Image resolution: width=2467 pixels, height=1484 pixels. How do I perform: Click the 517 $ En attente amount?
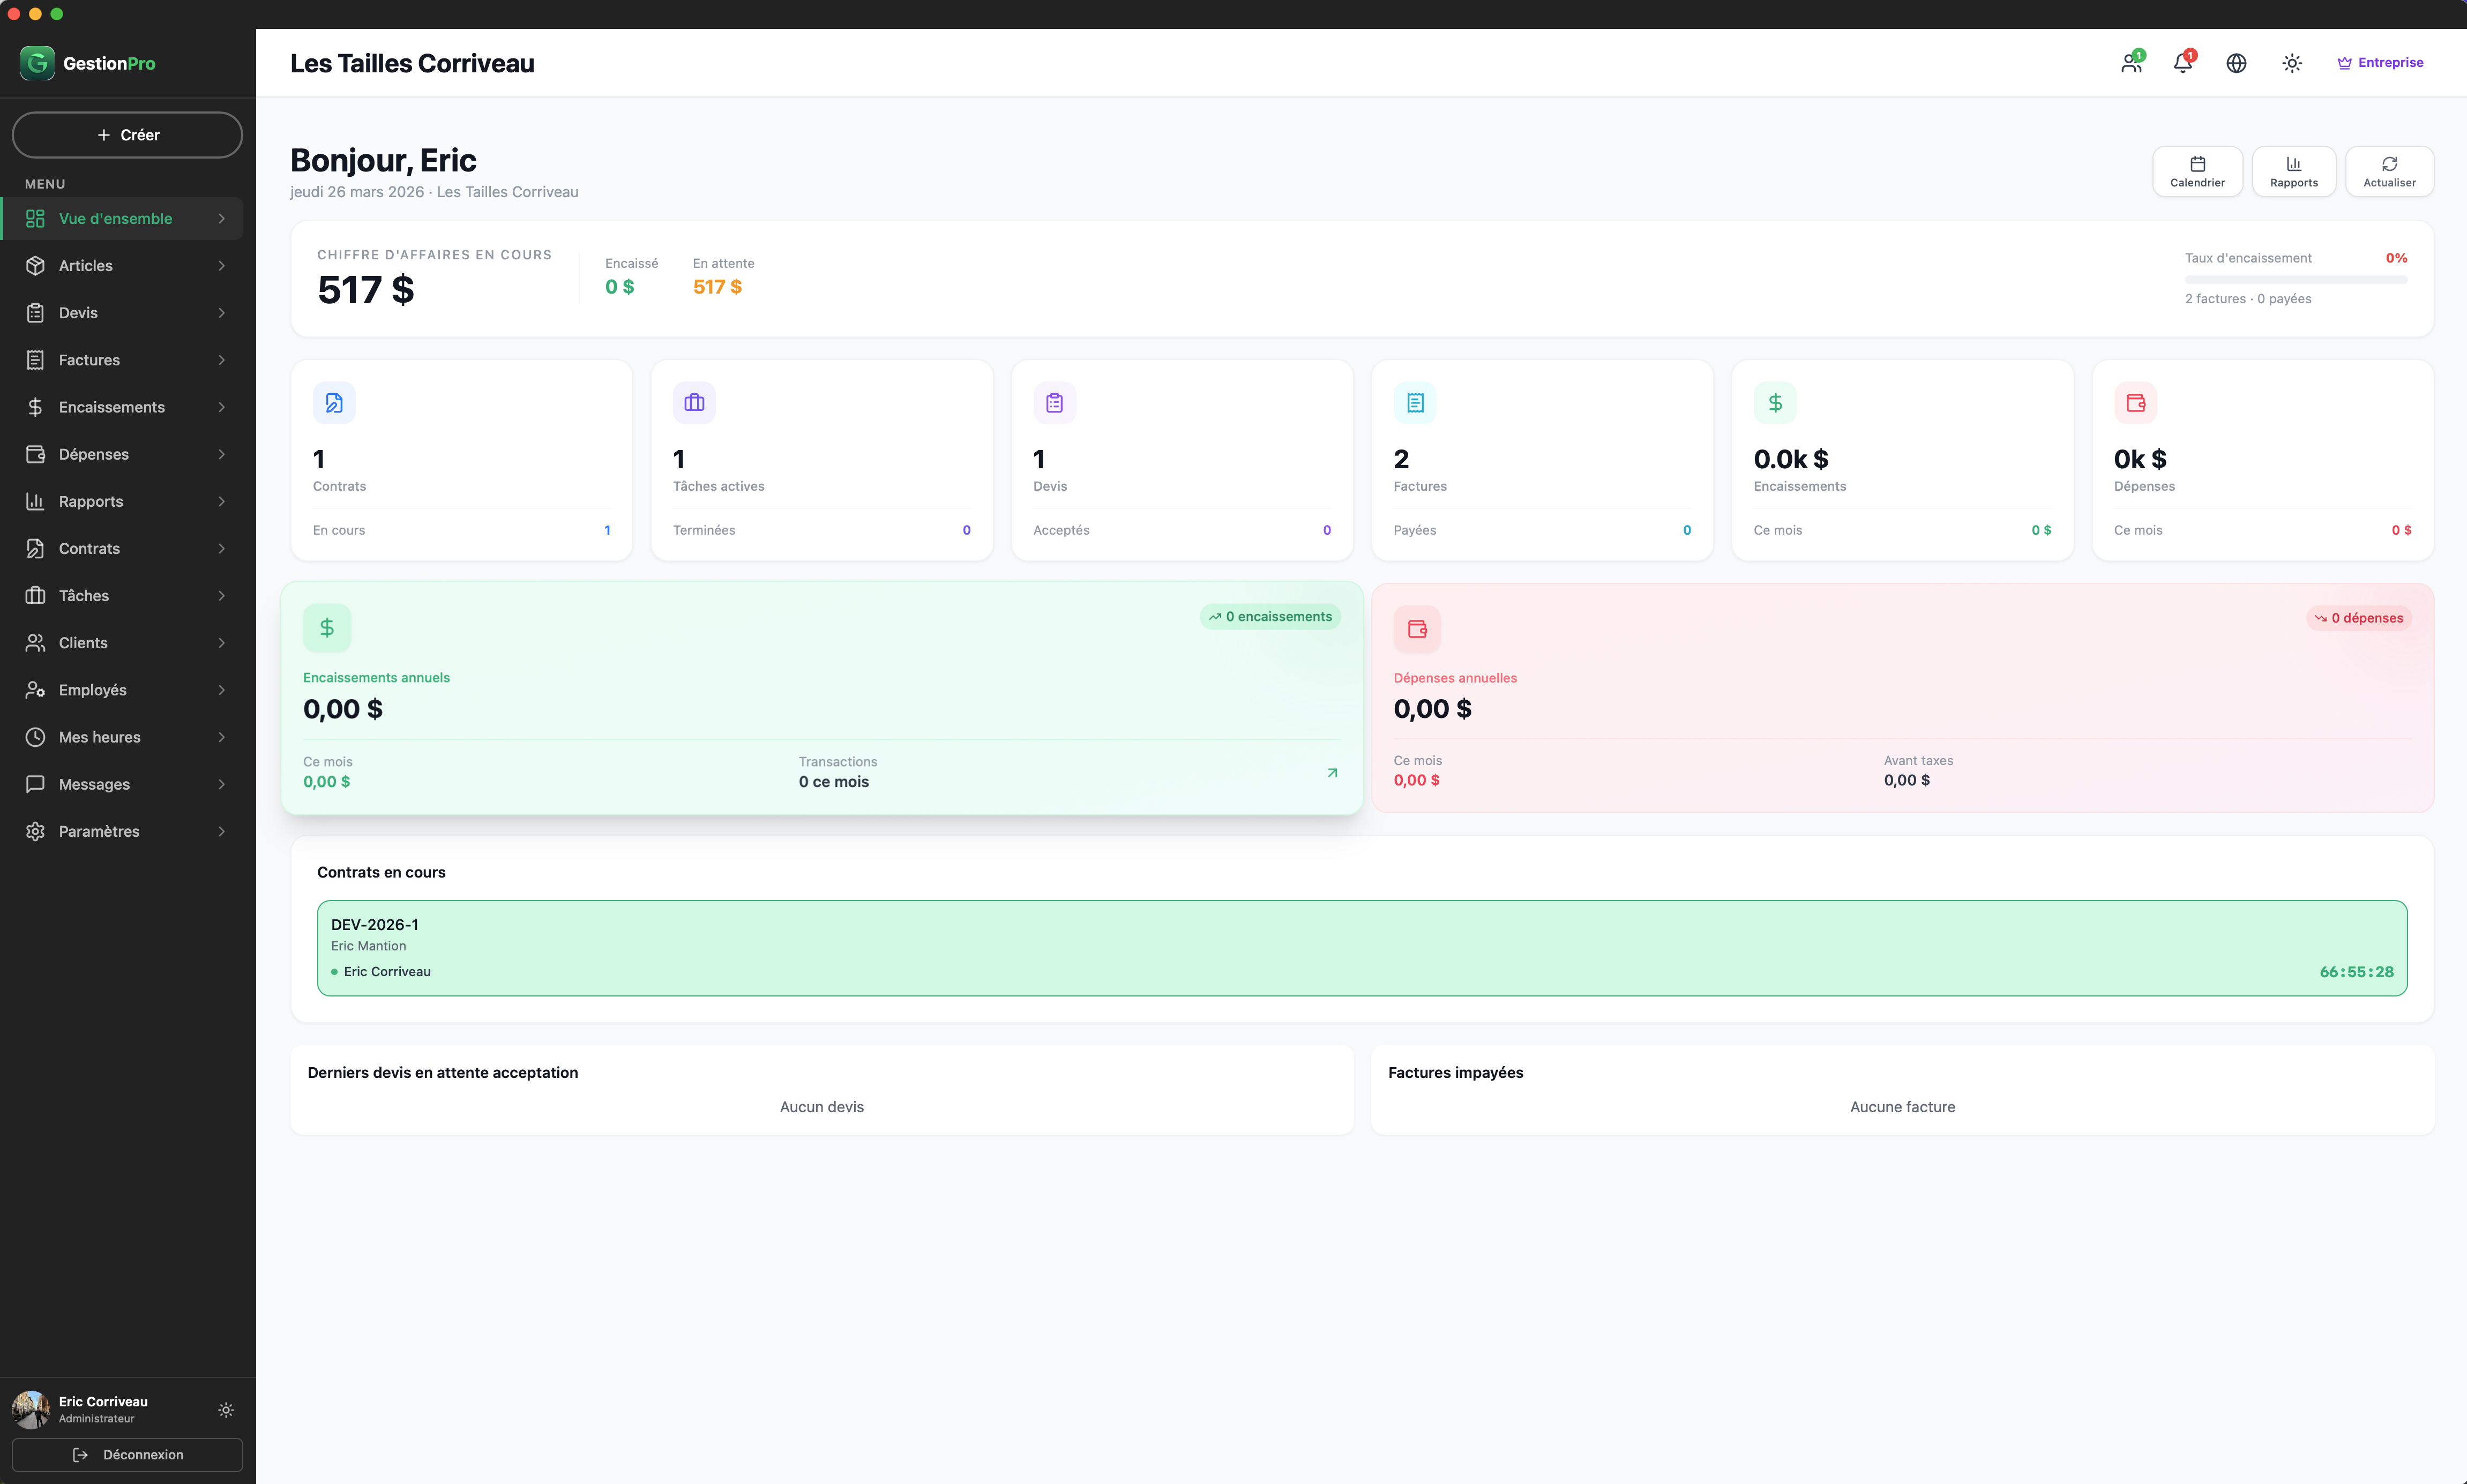click(x=718, y=287)
